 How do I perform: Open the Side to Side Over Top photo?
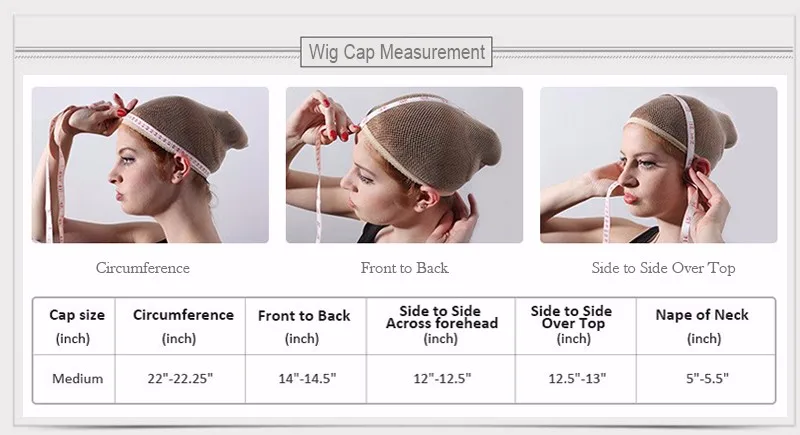[x=659, y=165]
